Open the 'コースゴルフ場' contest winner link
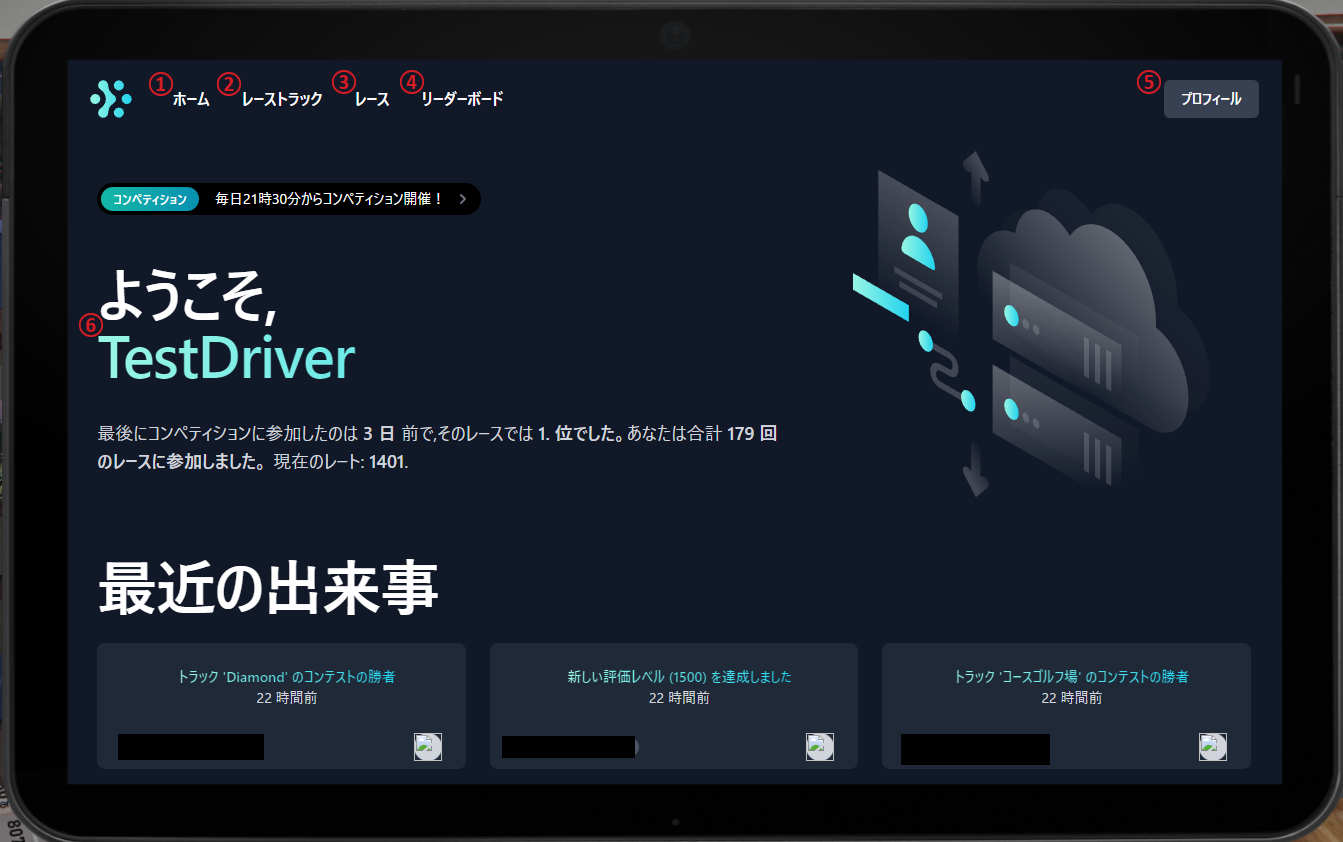The height and width of the screenshot is (842, 1343). point(1071,677)
